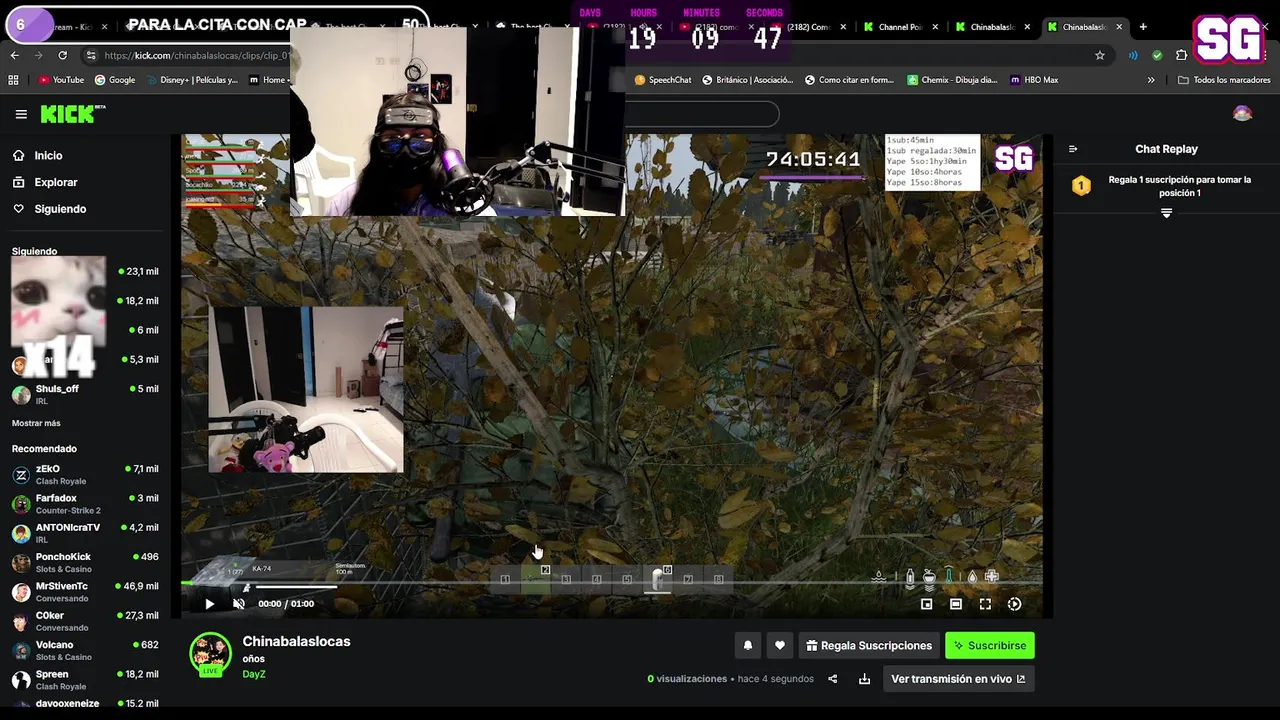Open the user profile avatar menu
Viewport: 1280px width, 720px height.
pyautogui.click(x=1242, y=114)
